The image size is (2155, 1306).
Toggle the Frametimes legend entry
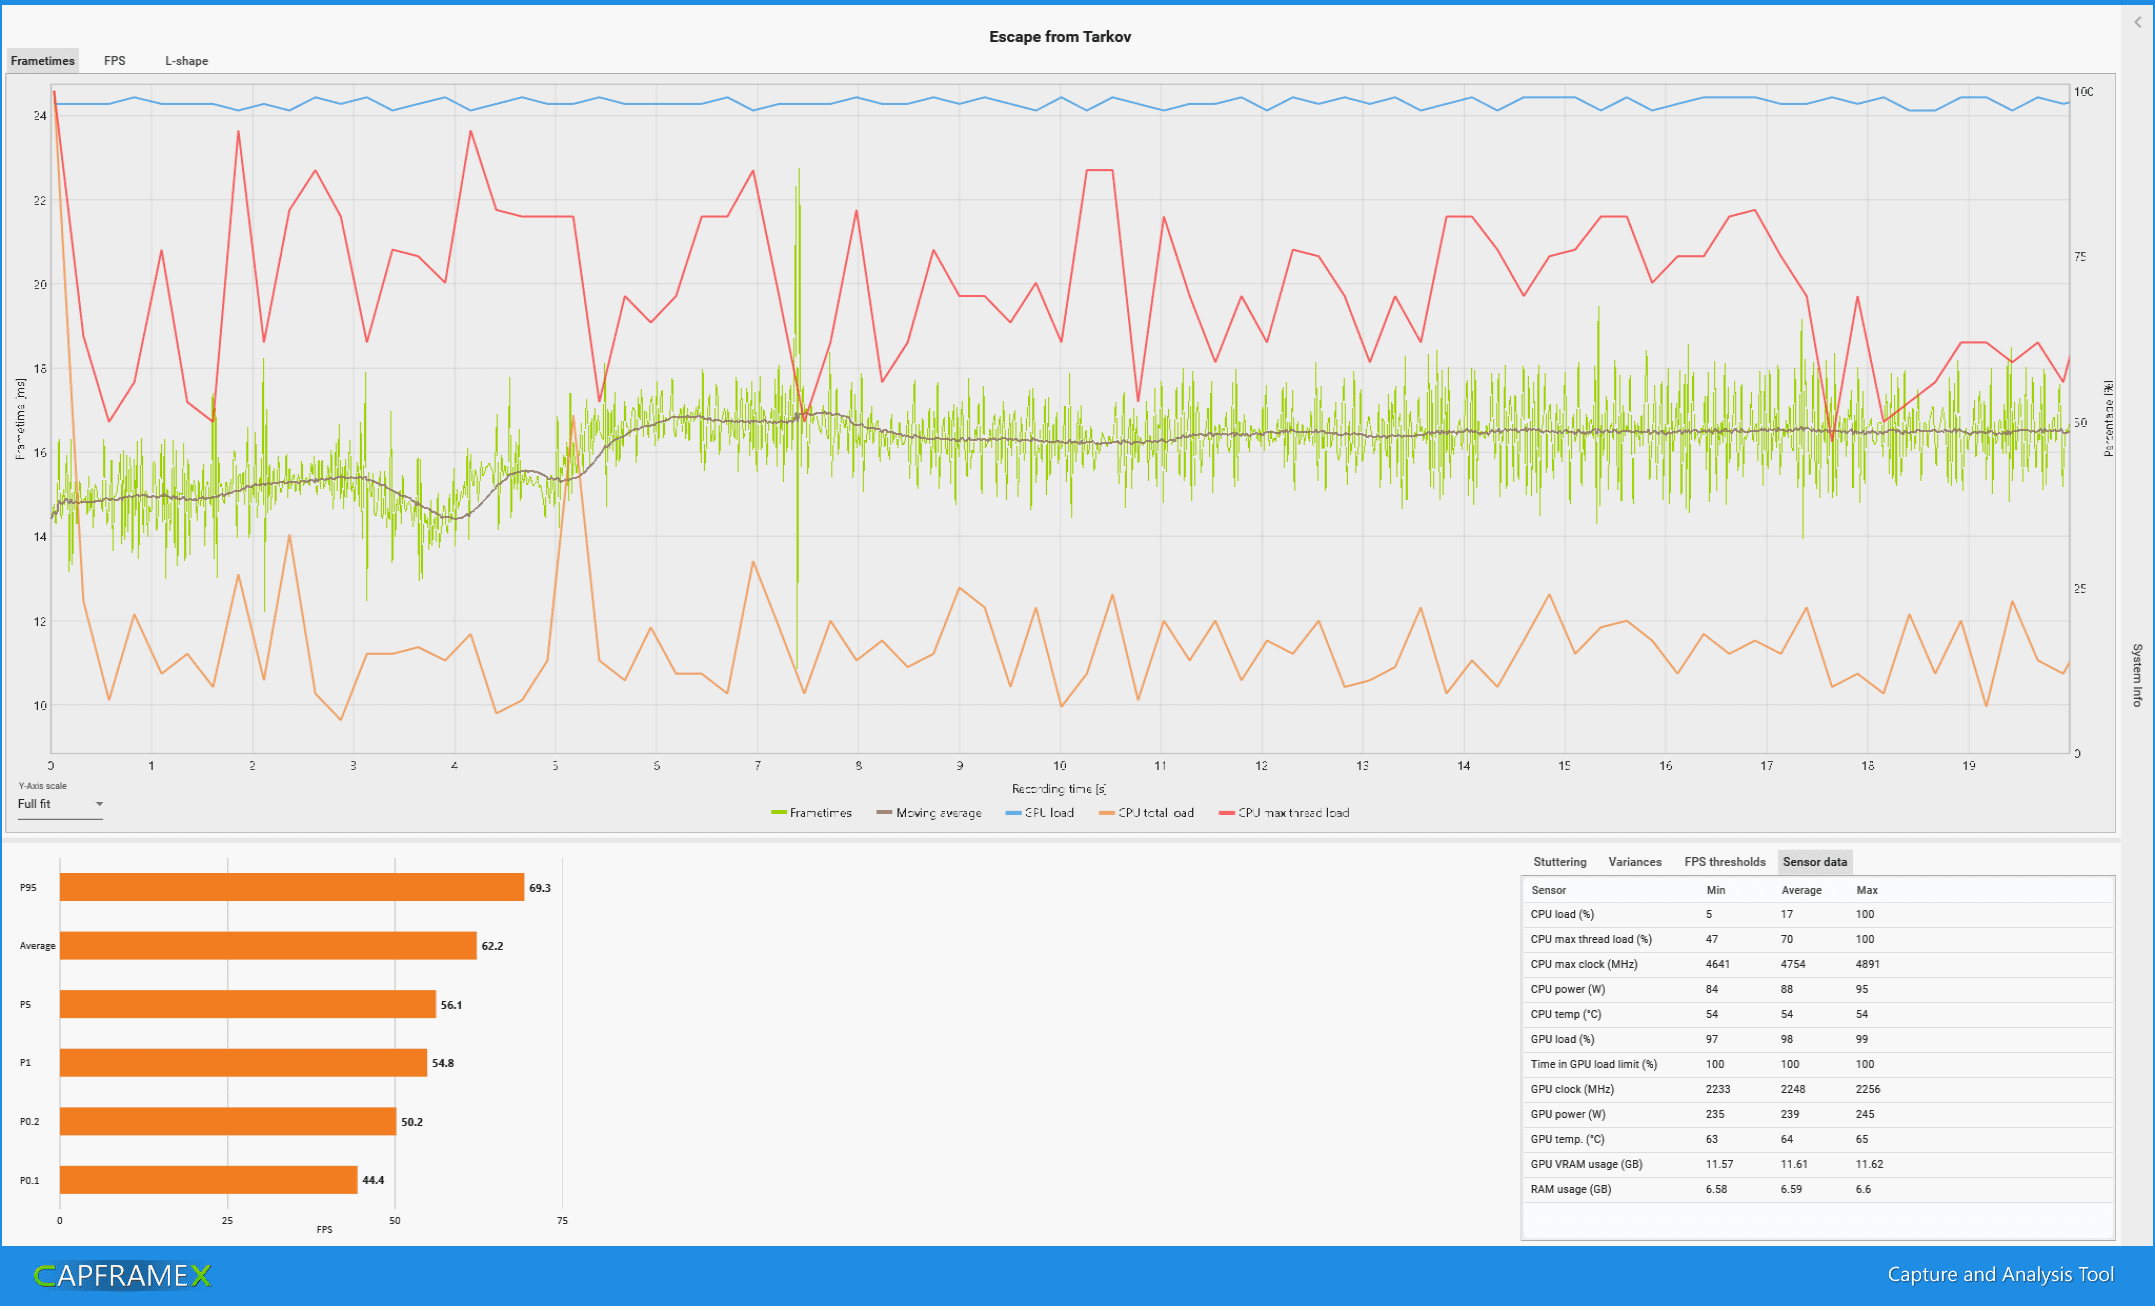(811, 813)
